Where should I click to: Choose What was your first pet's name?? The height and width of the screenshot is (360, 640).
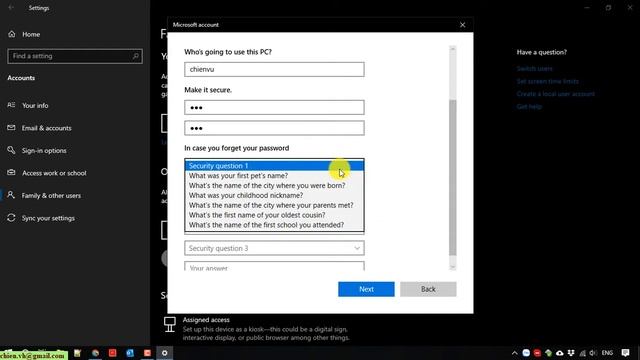pyautogui.click(x=274, y=176)
